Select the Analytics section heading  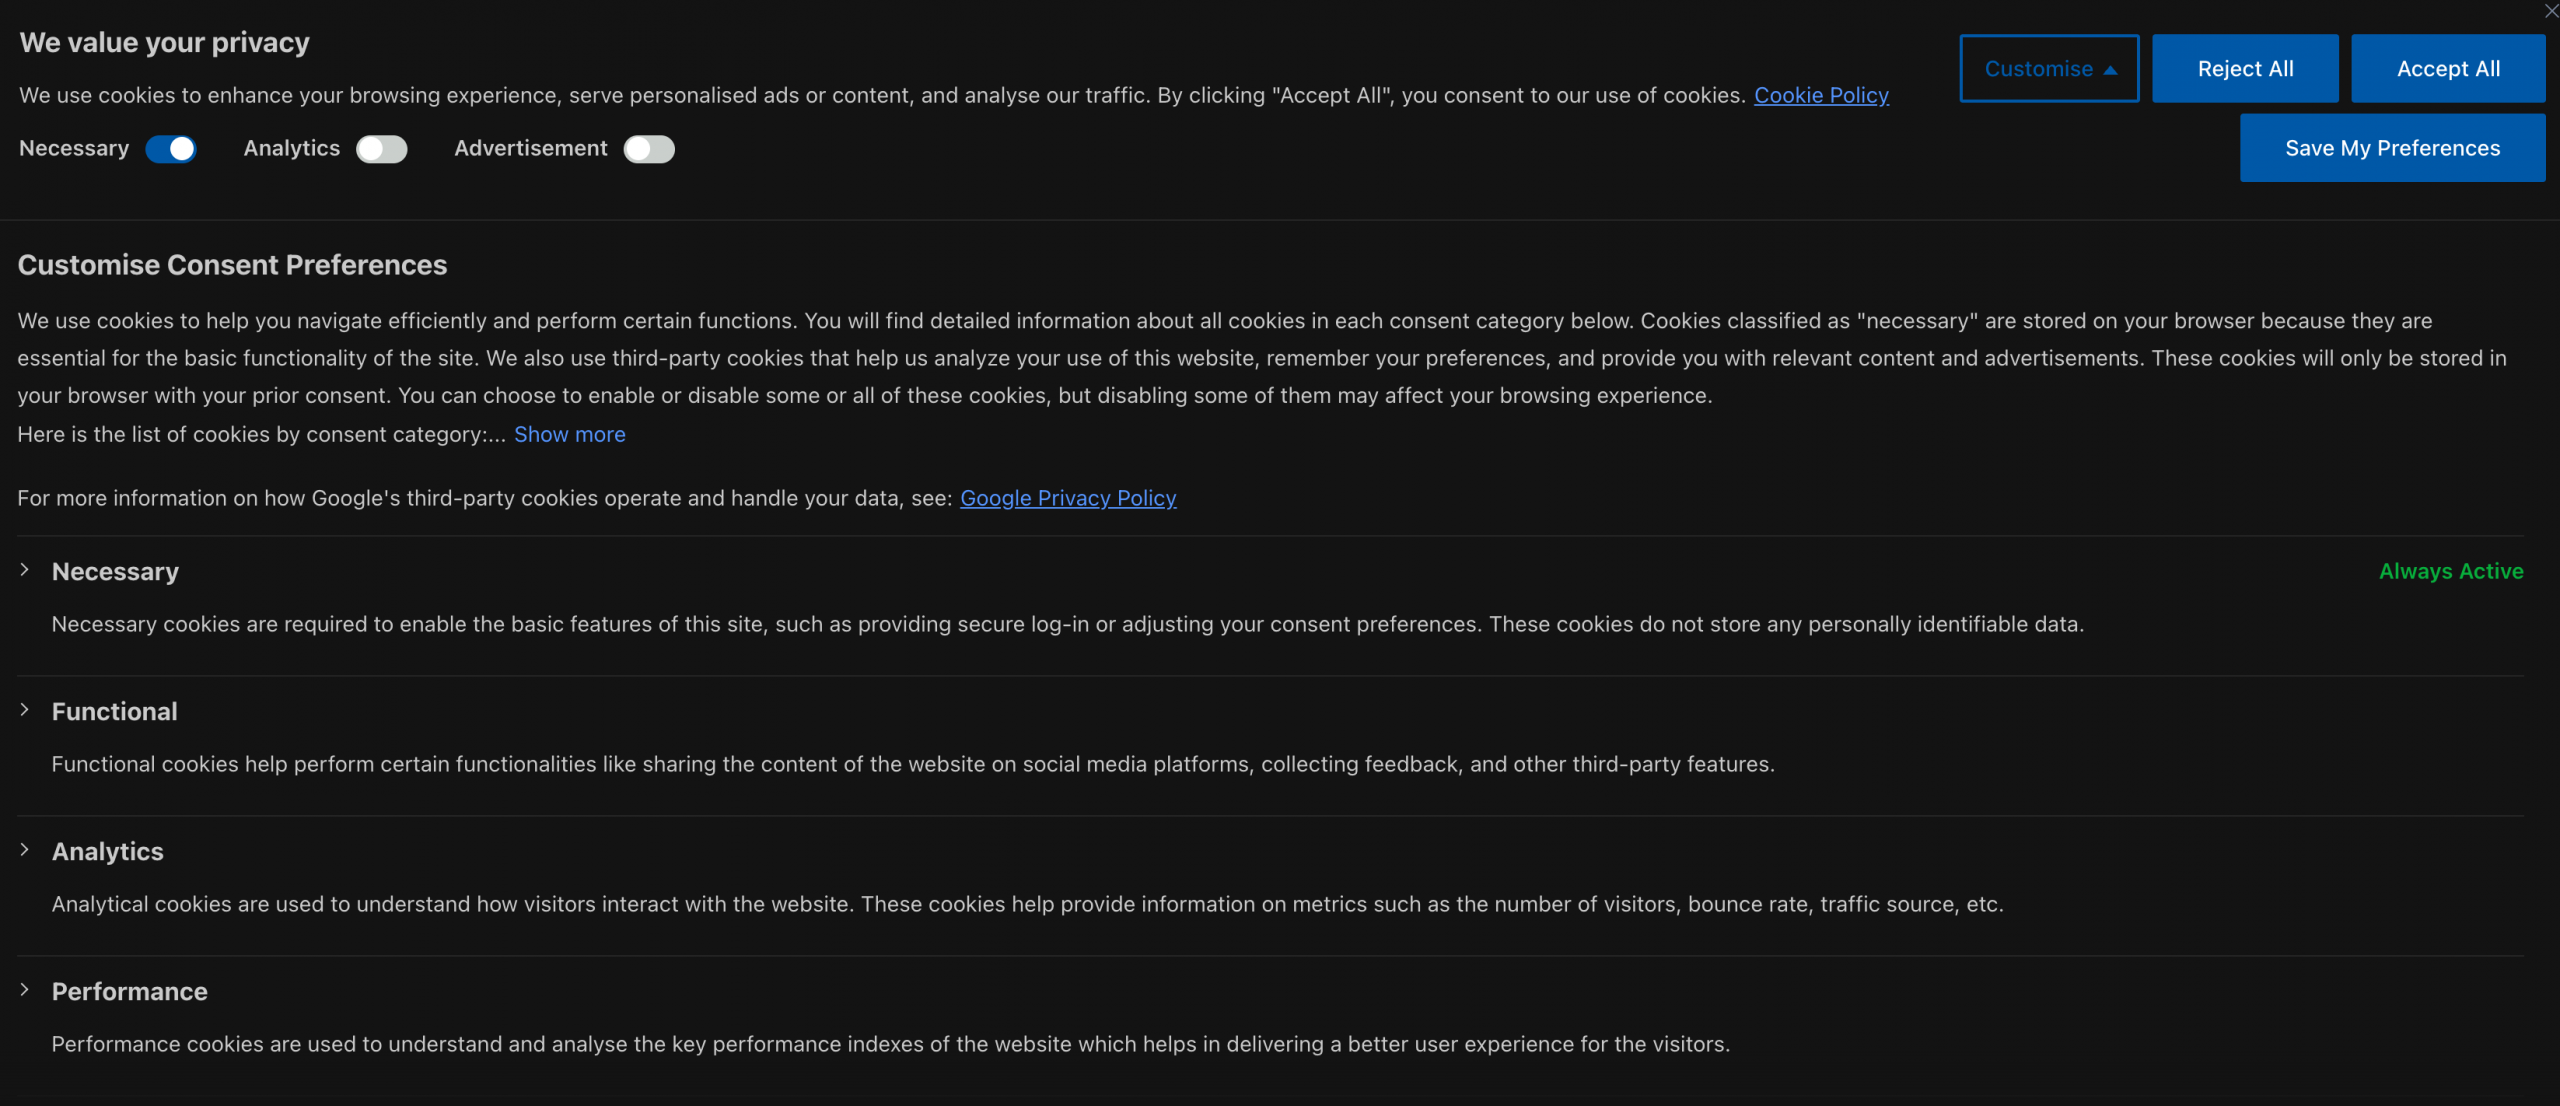(108, 852)
